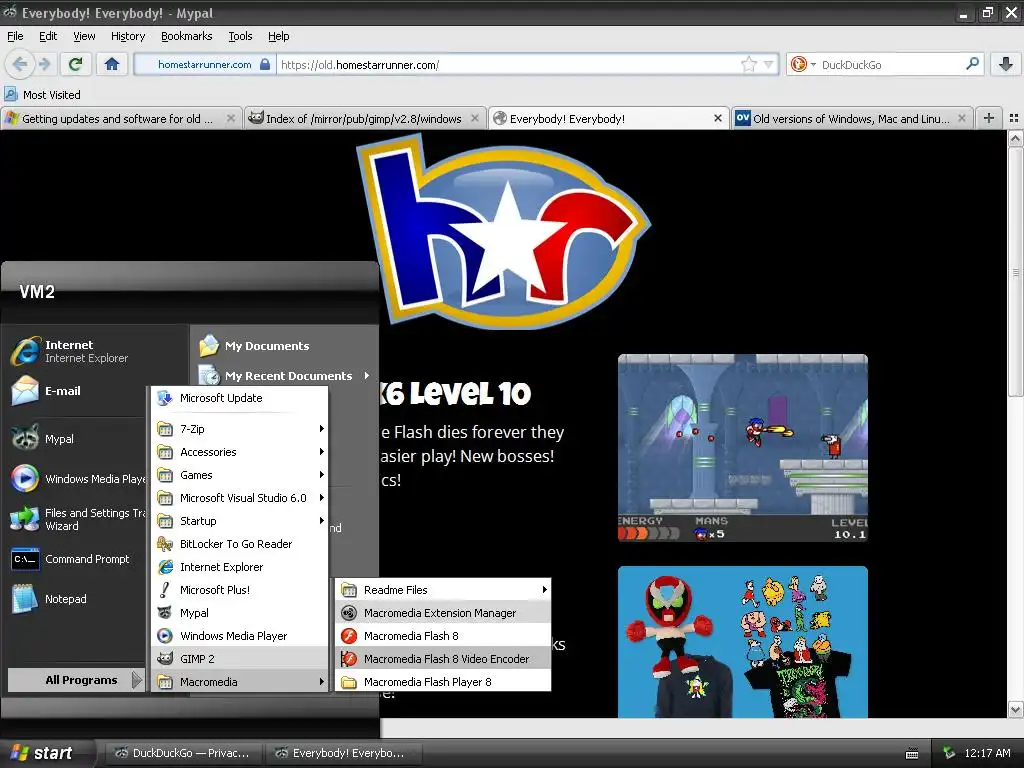Switch to the Old versions of Windows tab
Viewport: 1024px width, 768px height.
(852, 118)
